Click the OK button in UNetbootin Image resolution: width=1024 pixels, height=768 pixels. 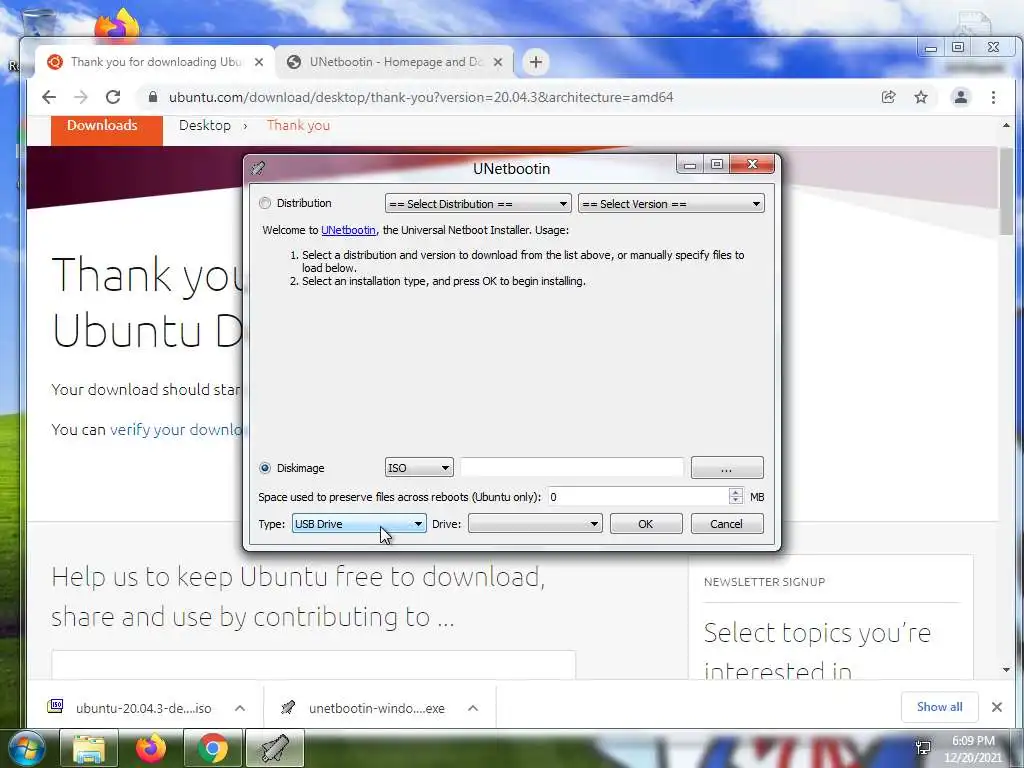[x=645, y=524]
